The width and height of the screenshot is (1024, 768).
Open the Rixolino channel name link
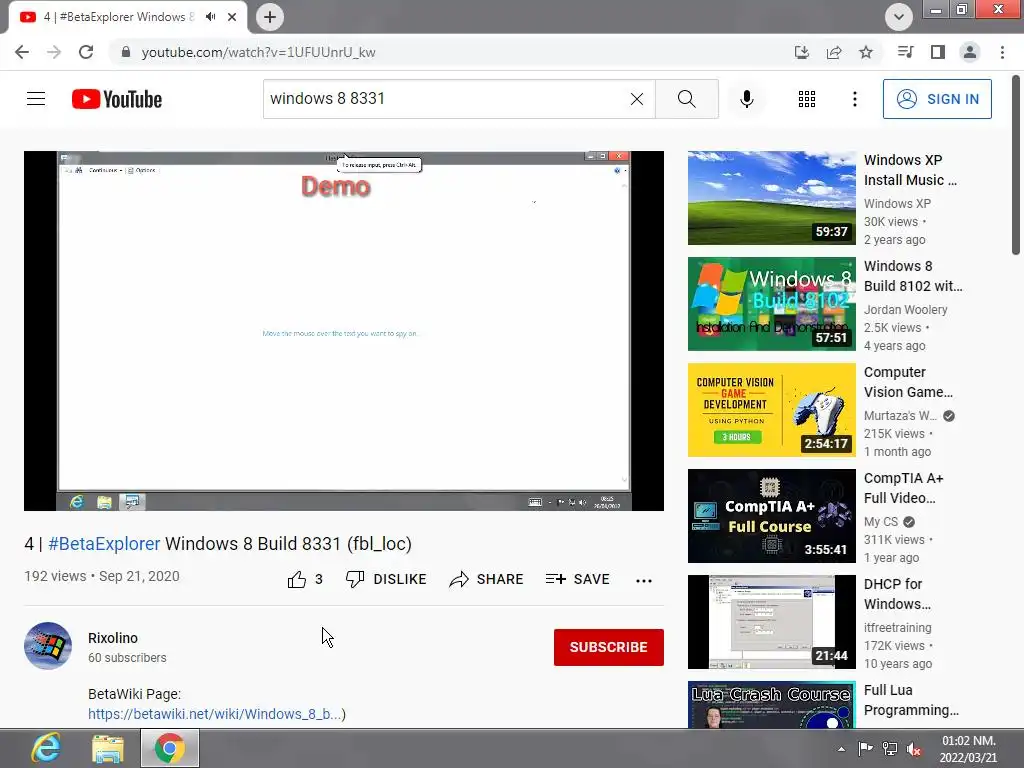[x=113, y=638]
